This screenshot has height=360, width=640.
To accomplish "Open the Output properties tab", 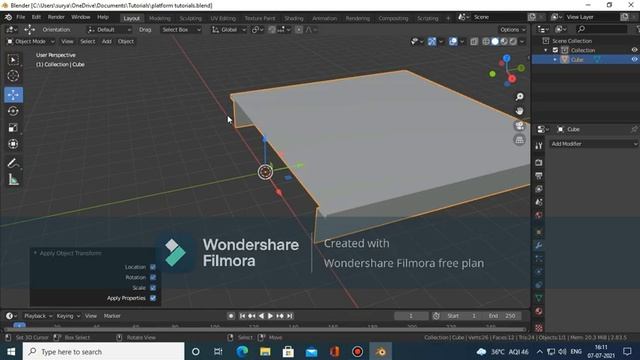I will click(x=539, y=176).
